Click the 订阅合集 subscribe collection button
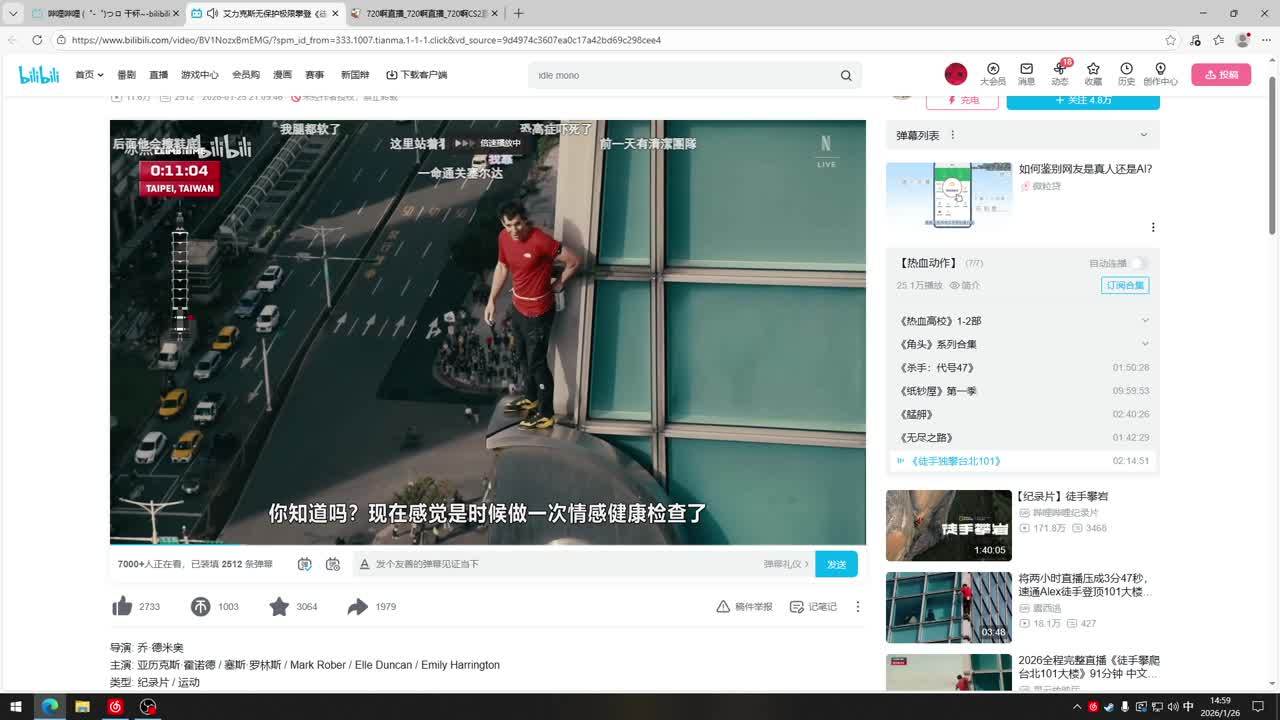This screenshot has height=720, width=1280. coord(1125,285)
